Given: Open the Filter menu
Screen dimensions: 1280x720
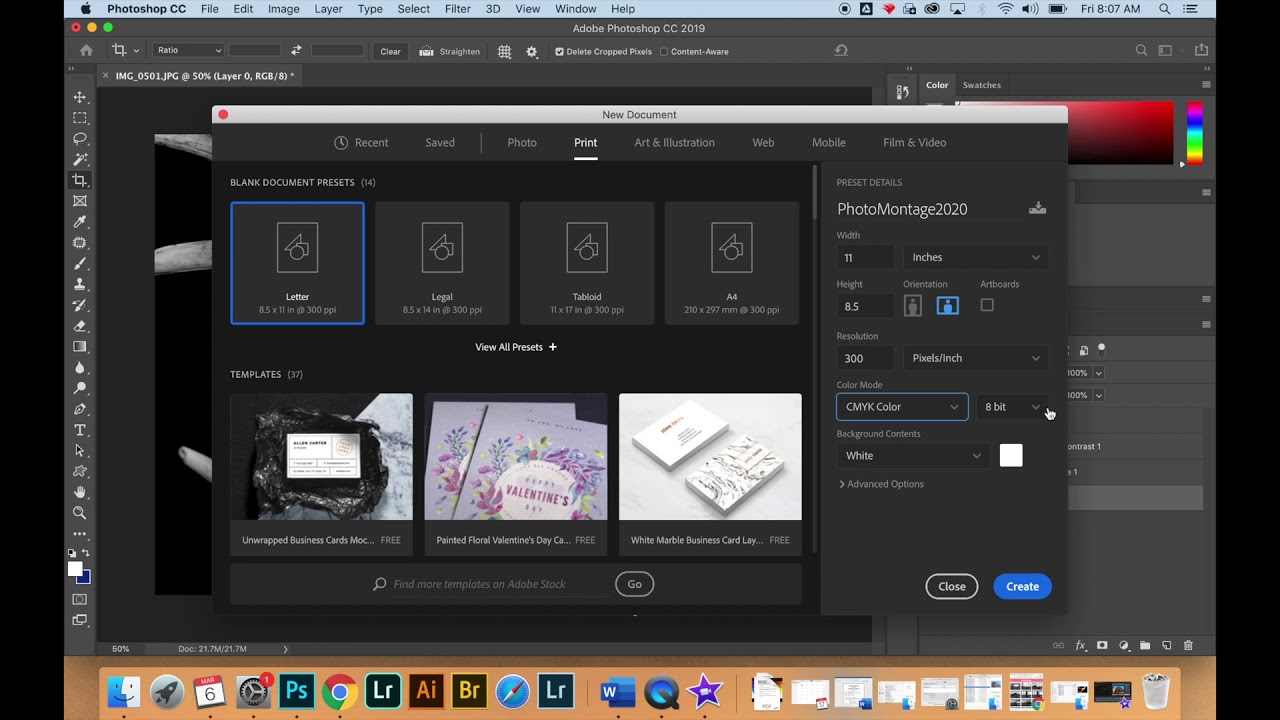Looking at the screenshot, I should click(457, 9).
